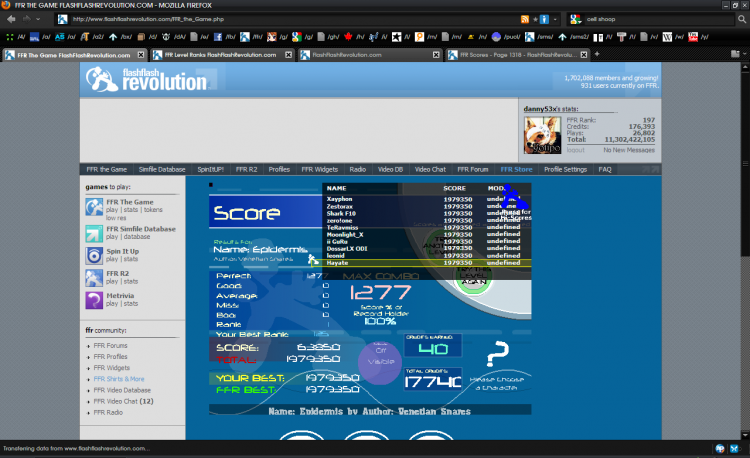Open FAQ nav menu item

coord(605,169)
